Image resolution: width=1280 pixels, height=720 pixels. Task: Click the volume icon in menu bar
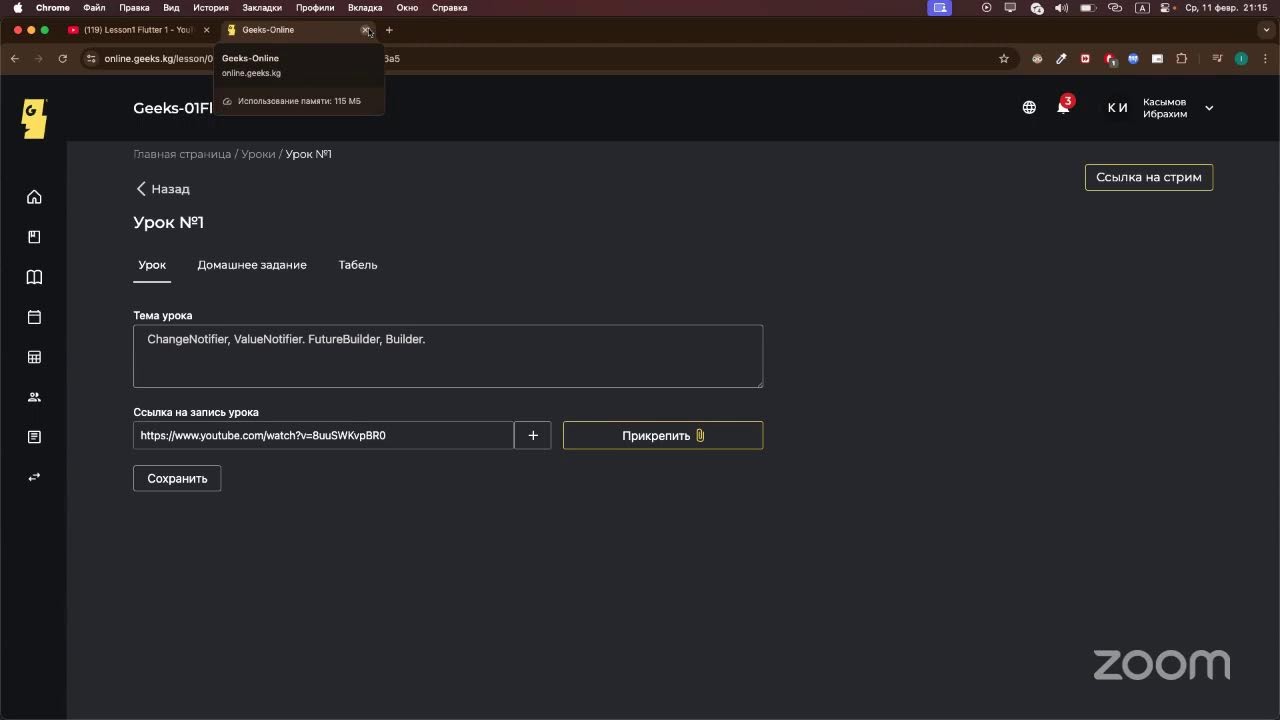click(x=1062, y=8)
